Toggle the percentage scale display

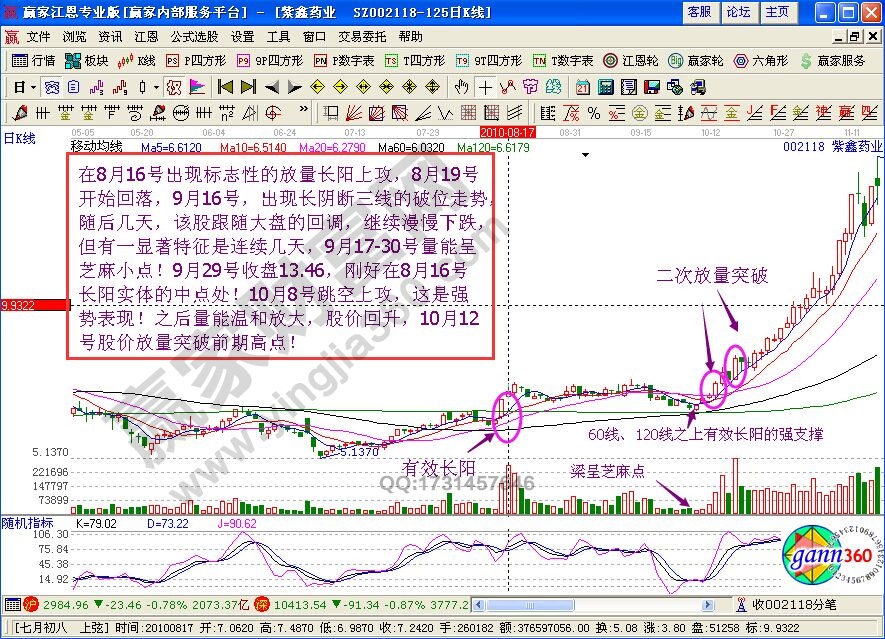click(592, 113)
